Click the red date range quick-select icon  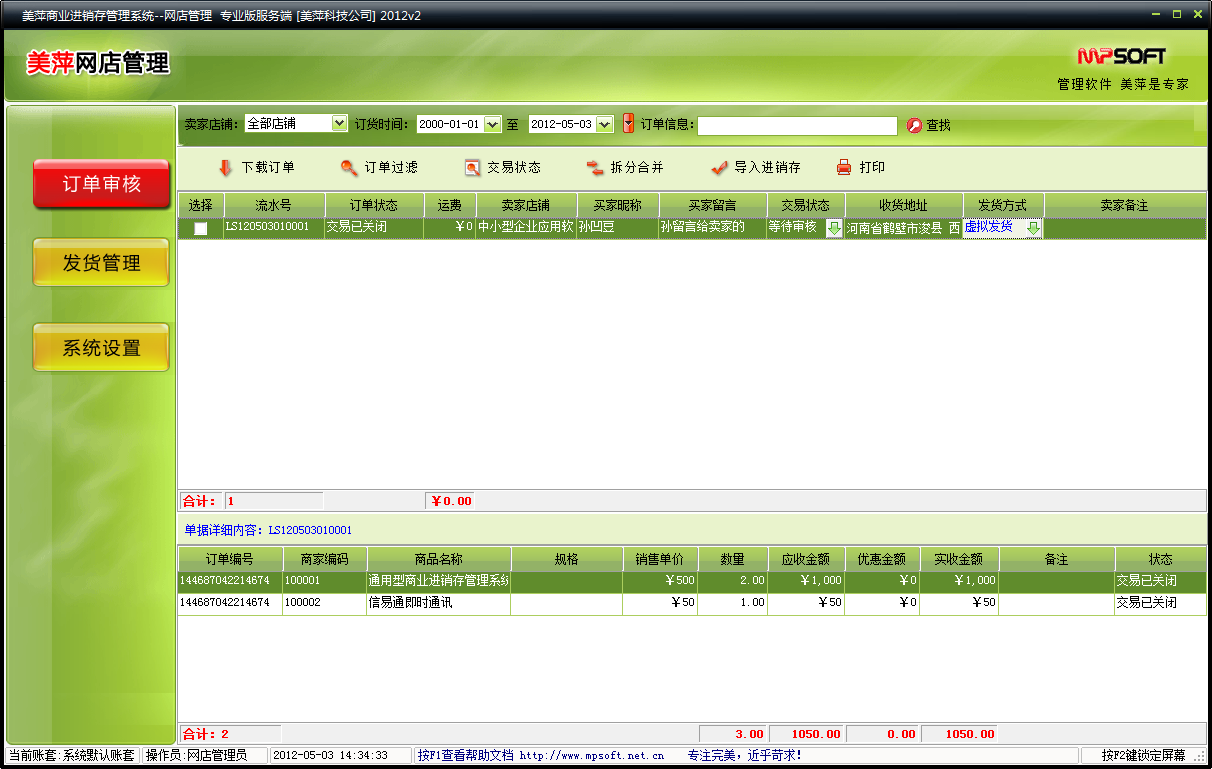pyautogui.click(x=628, y=124)
